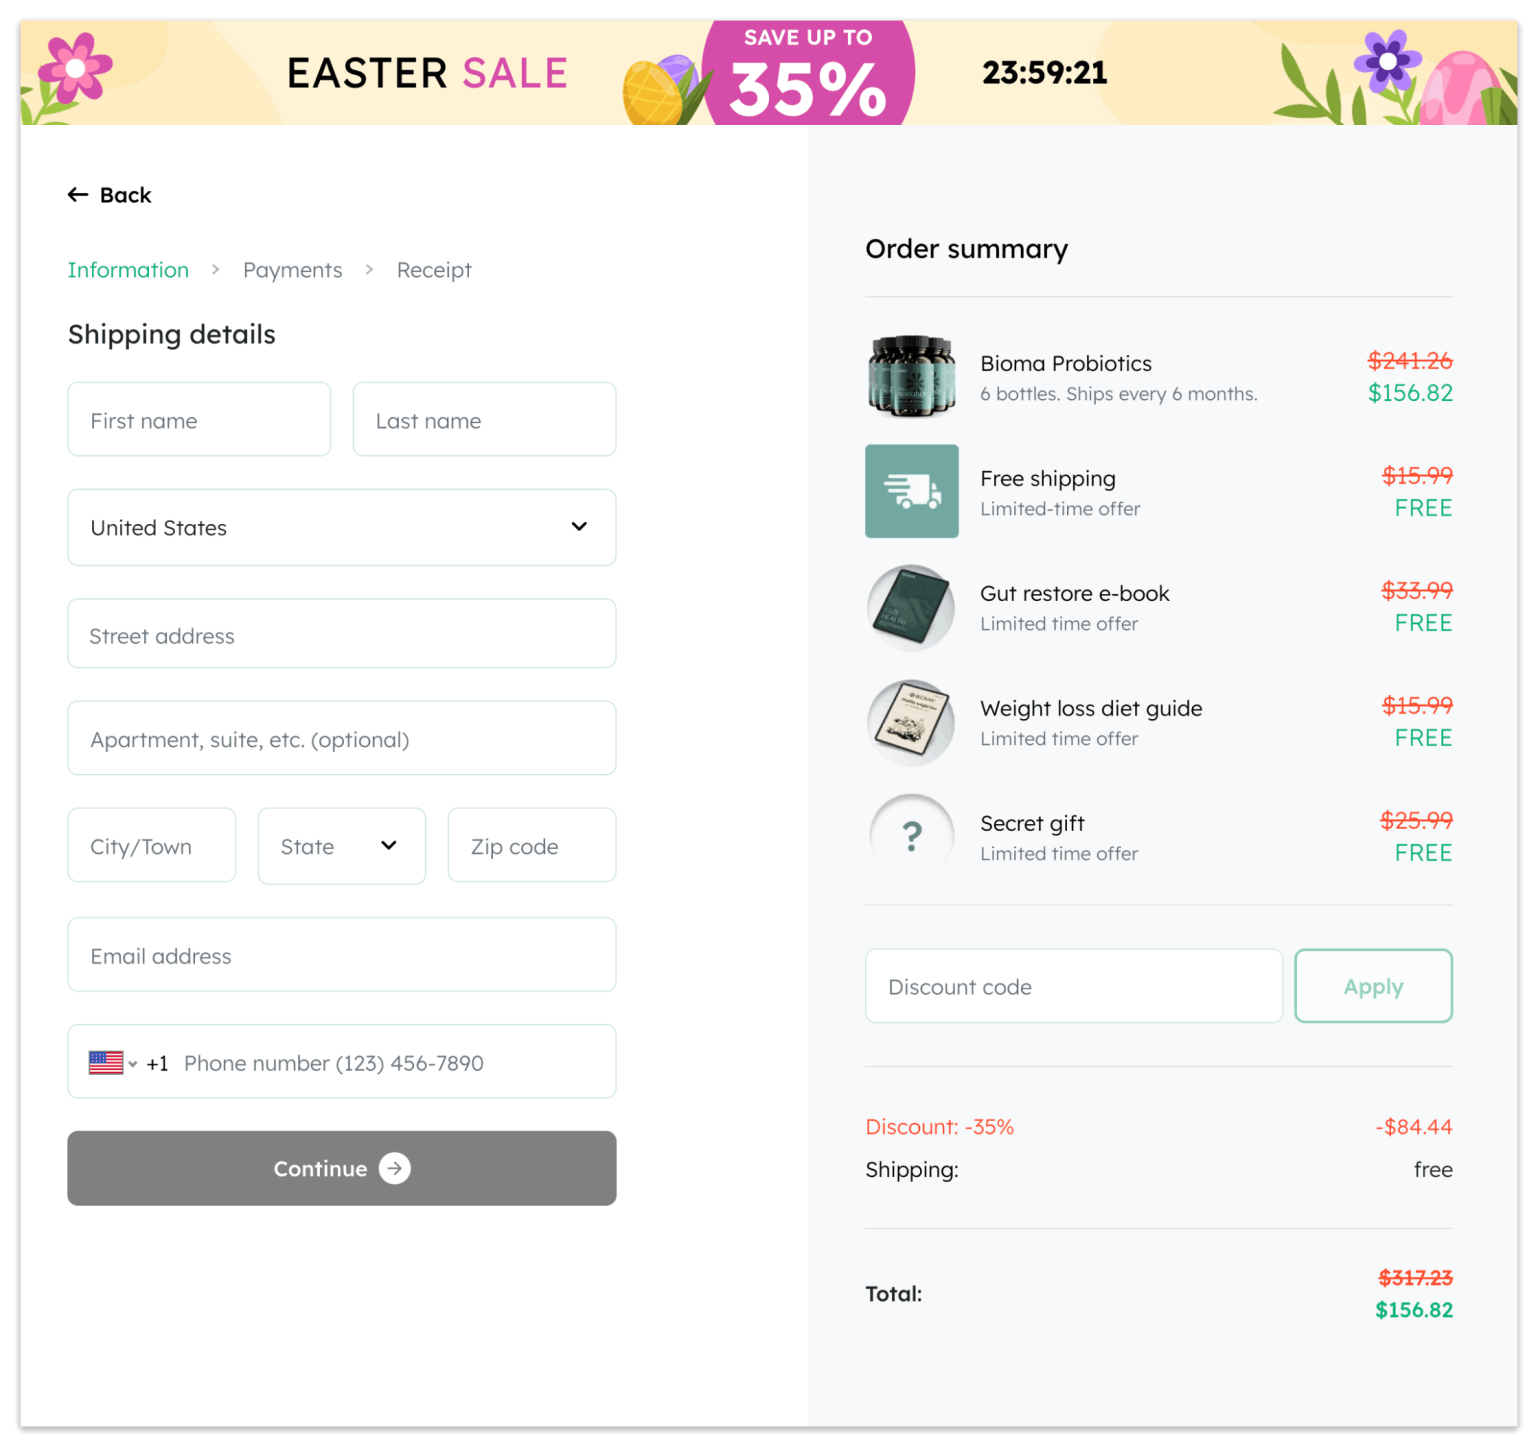Click the Apply discount button
The width and height of the screenshot is (1538, 1447).
[x=1372, y=986]
